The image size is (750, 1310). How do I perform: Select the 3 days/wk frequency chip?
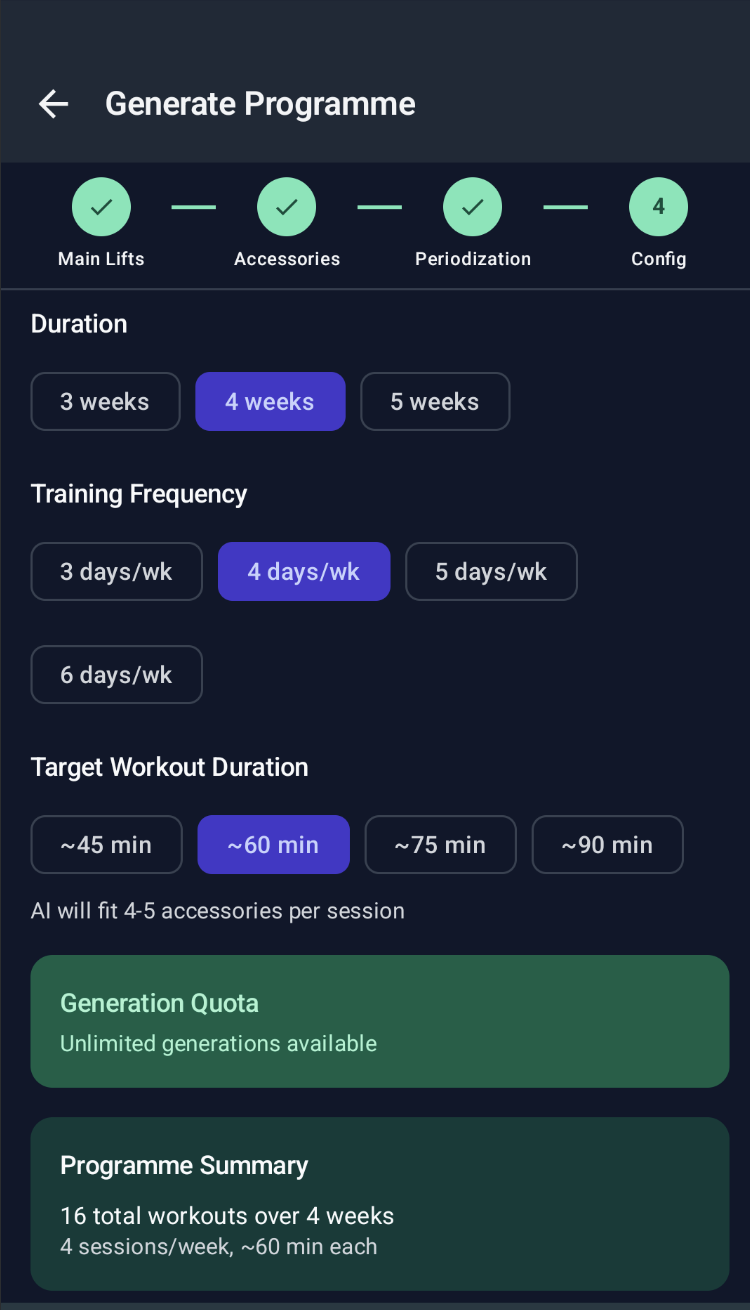[x=116, y=571]
